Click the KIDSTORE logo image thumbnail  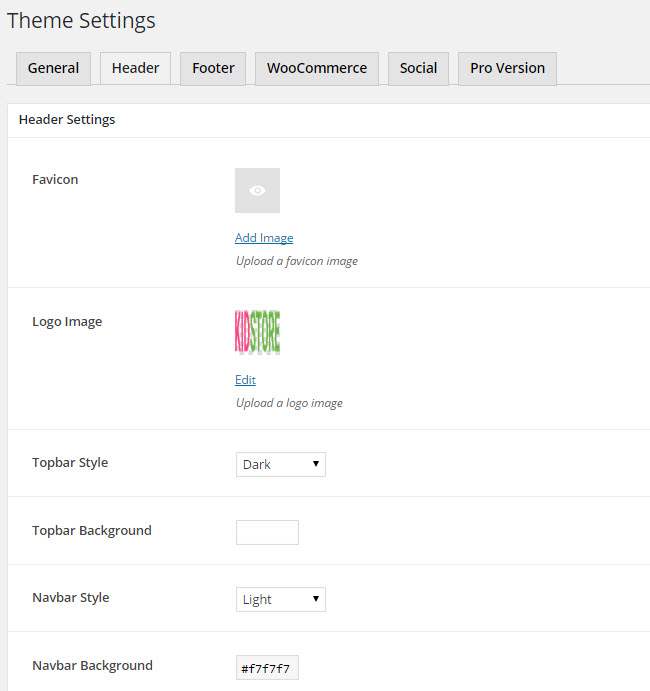[x=257, y=332]
